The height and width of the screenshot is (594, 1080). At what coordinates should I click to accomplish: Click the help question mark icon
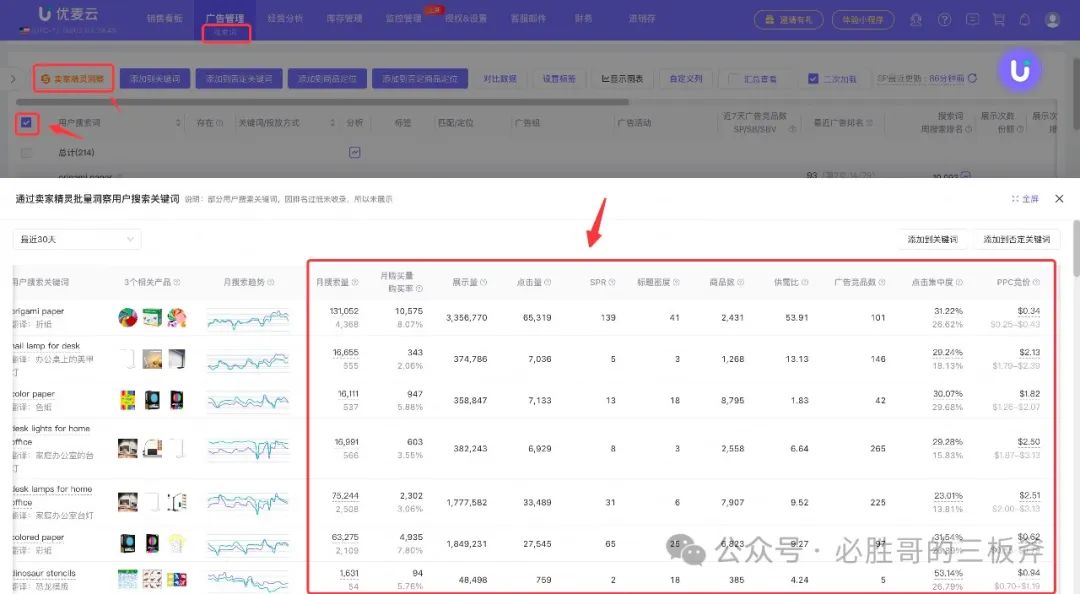[944, 19]
